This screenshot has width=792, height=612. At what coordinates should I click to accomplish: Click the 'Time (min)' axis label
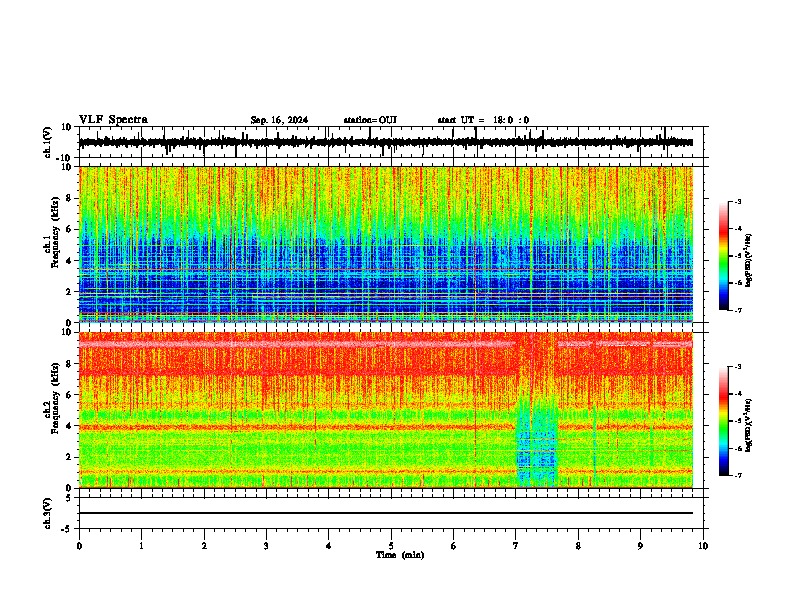click(400, 555)
